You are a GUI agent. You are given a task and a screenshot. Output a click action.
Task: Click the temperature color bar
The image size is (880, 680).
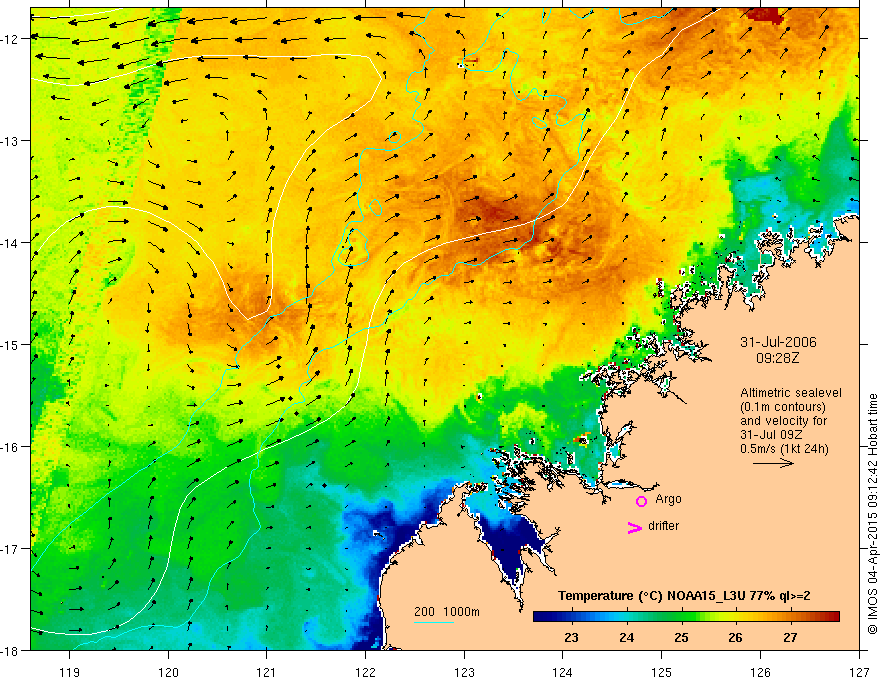pyautogui.click(x=686, y=617)
